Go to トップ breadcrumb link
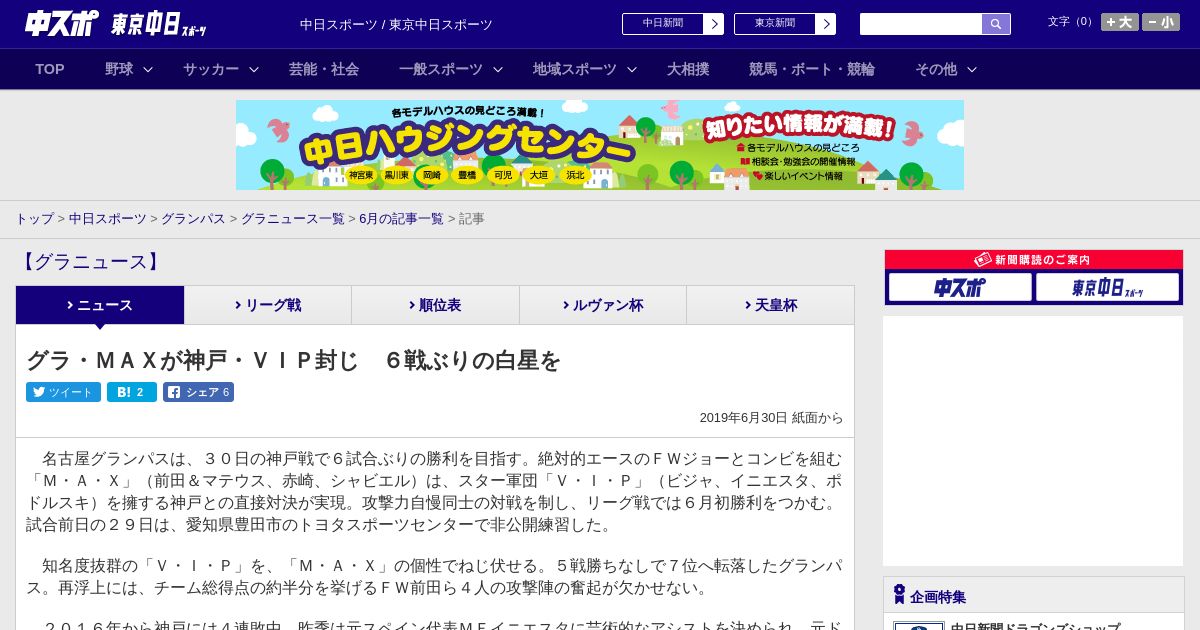This screenshot has height=630, width=1200. tap(34, 219)
